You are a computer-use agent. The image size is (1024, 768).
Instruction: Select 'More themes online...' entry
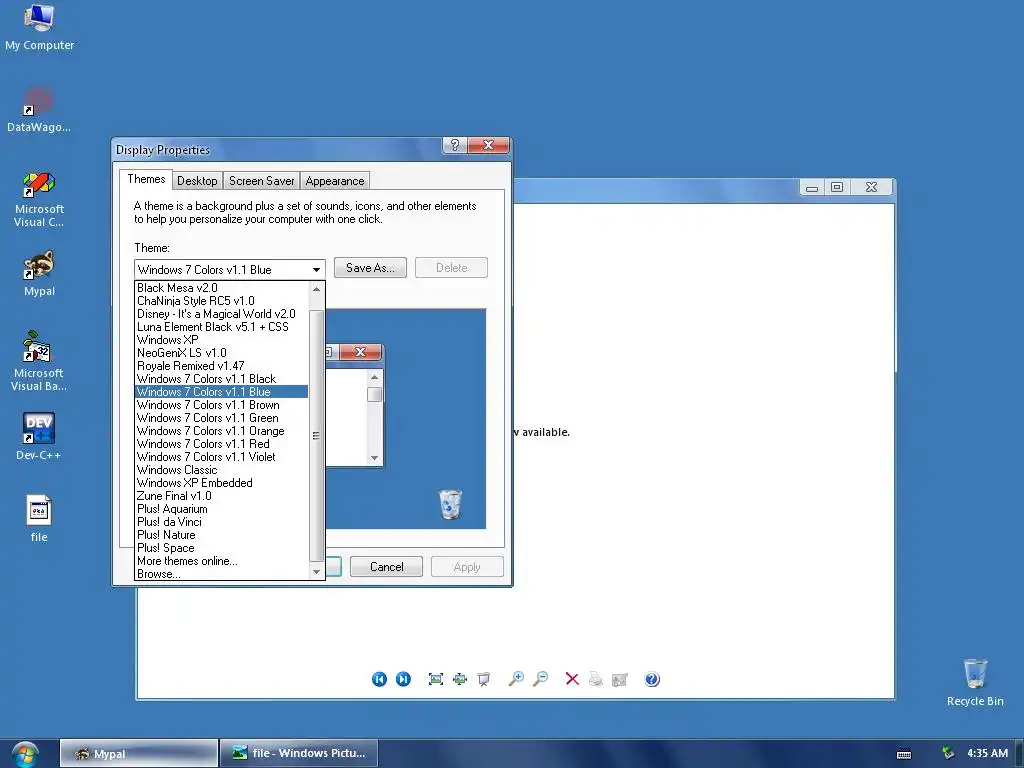point(221,561)
